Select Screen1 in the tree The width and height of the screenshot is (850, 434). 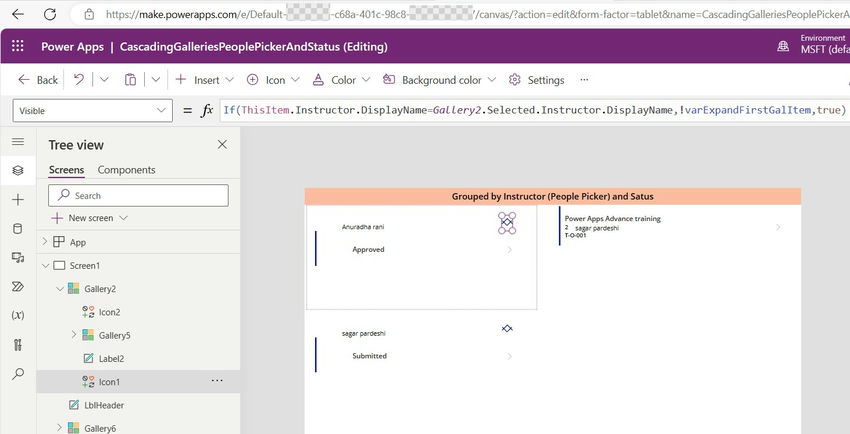(x=85, y=265)
